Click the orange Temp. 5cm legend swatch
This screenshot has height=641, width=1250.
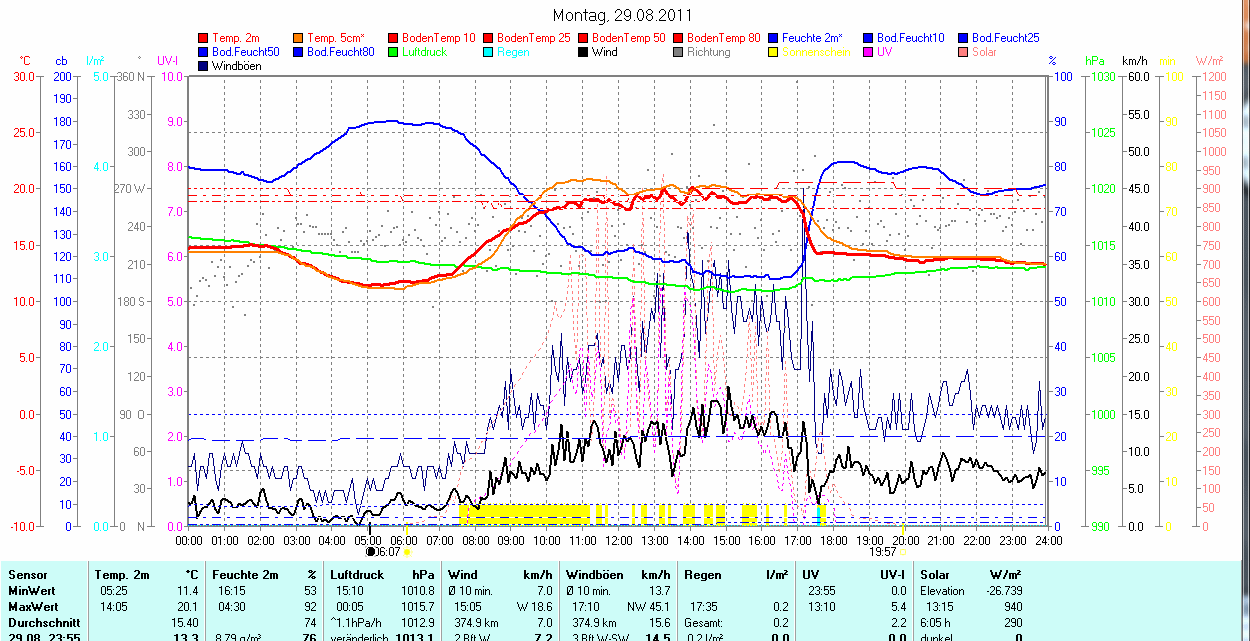[299, 37]
